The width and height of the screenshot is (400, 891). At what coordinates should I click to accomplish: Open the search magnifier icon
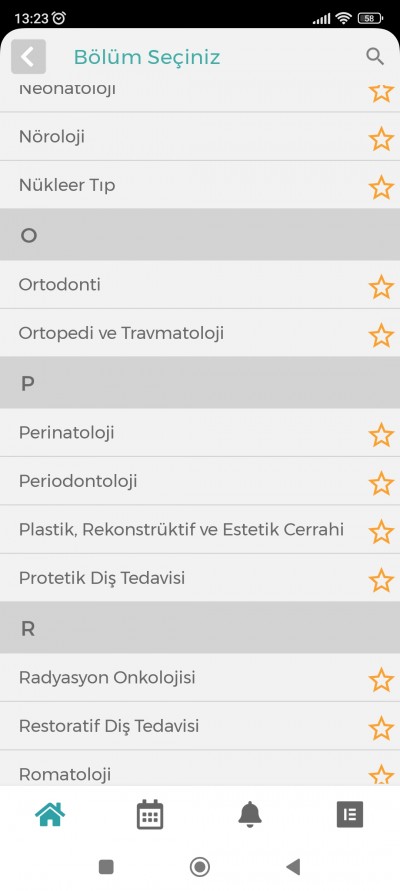click(x=374, y=56)
